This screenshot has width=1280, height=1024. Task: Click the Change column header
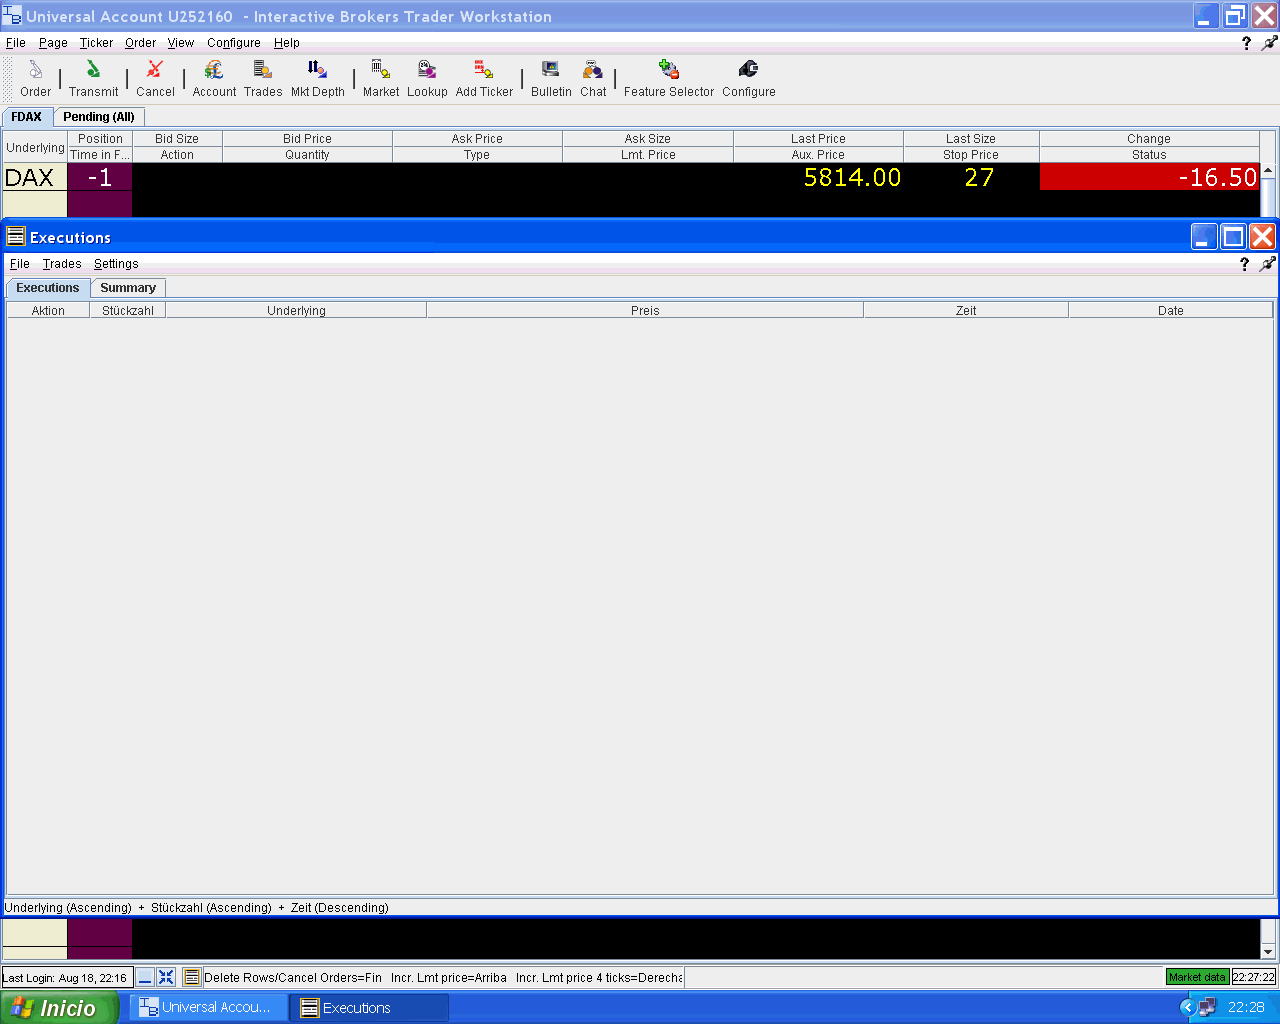(1149, 139)
